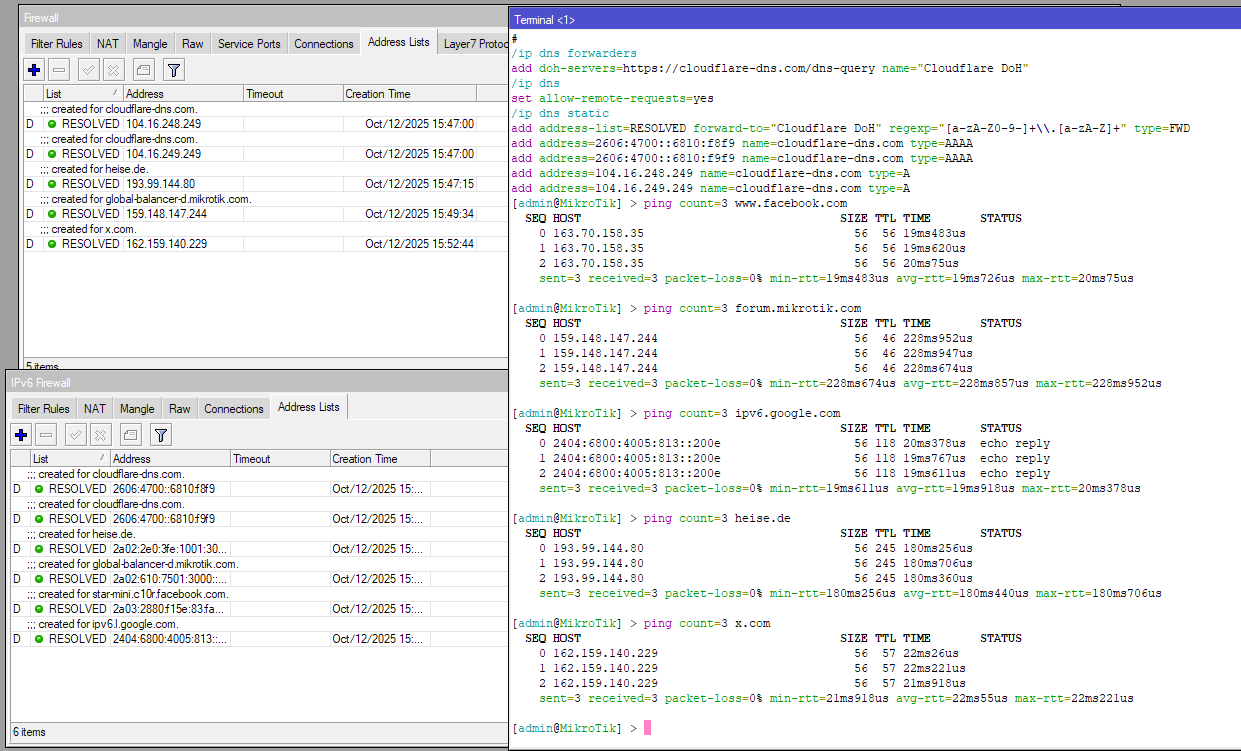Open the Filter funnel in Firewall toolbar
Viewport: 1241px width, 751px height.
pyautogui.click(x=174, y=70)
